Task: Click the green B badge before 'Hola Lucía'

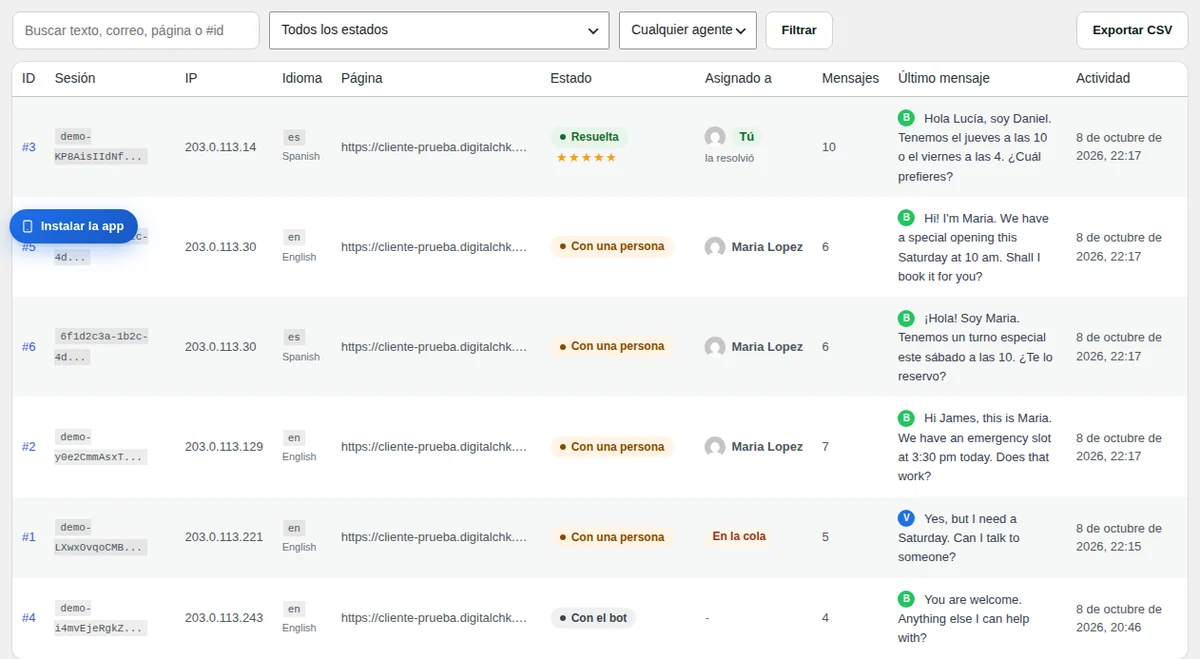Action: click(x=906, y=117)
